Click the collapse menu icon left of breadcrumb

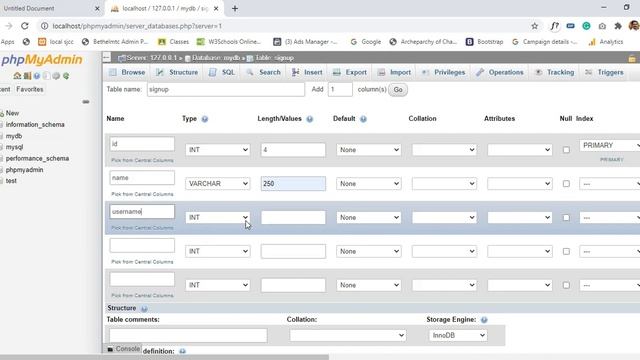[107, 58]
